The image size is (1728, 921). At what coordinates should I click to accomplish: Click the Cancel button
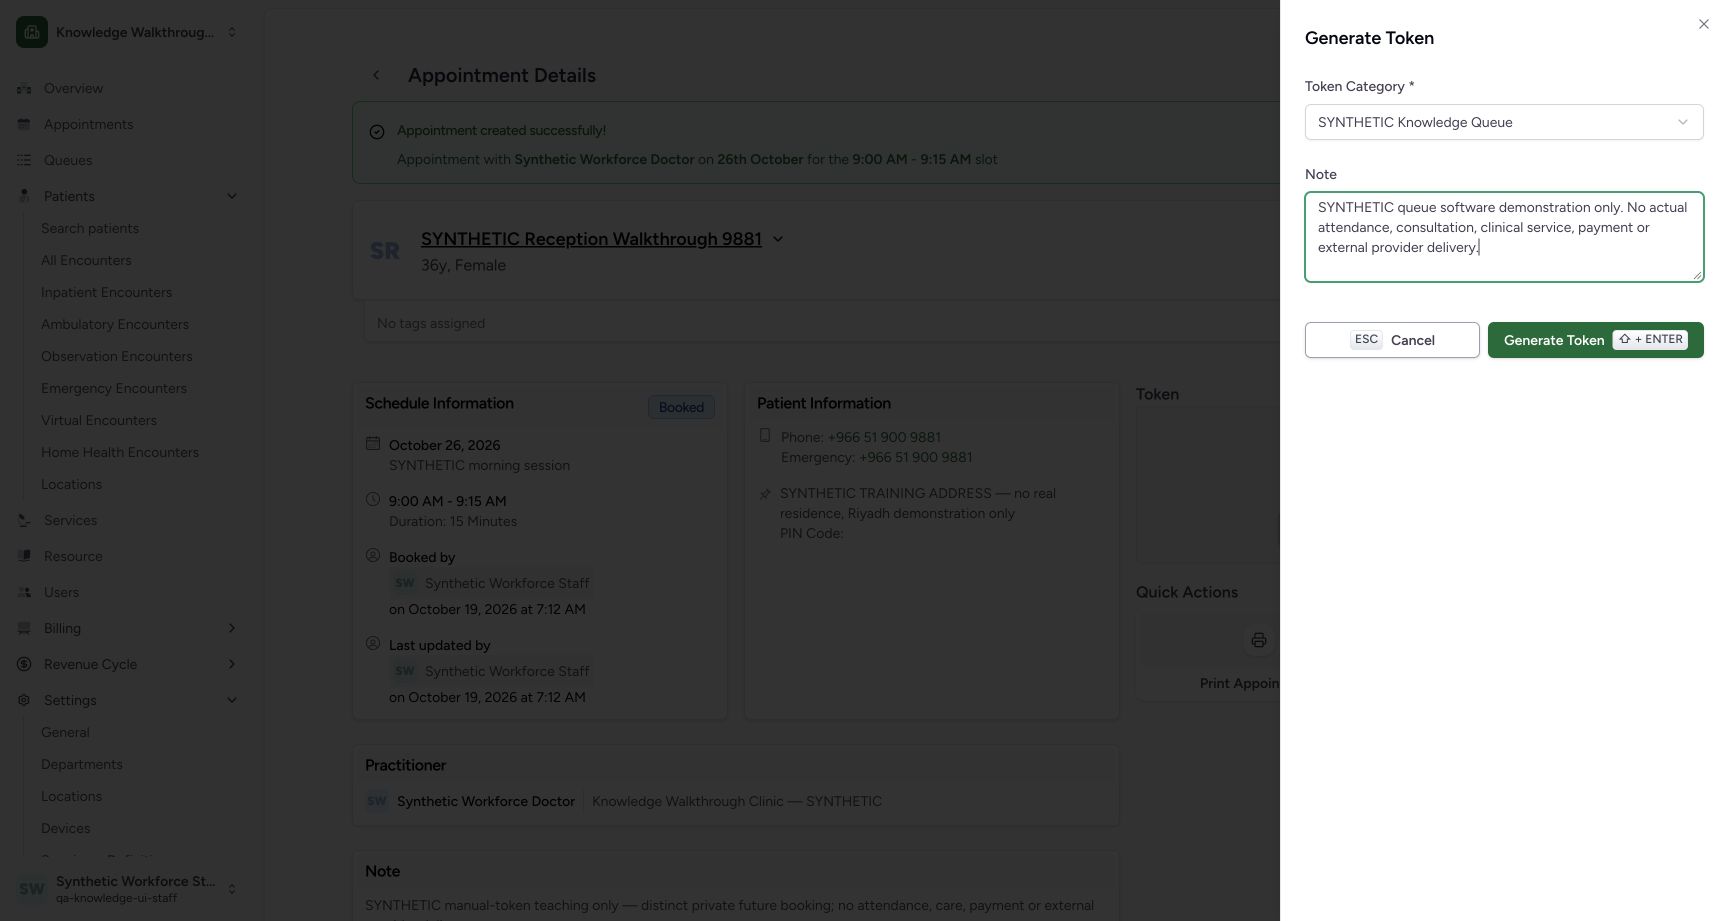[x=1392, y=340]
